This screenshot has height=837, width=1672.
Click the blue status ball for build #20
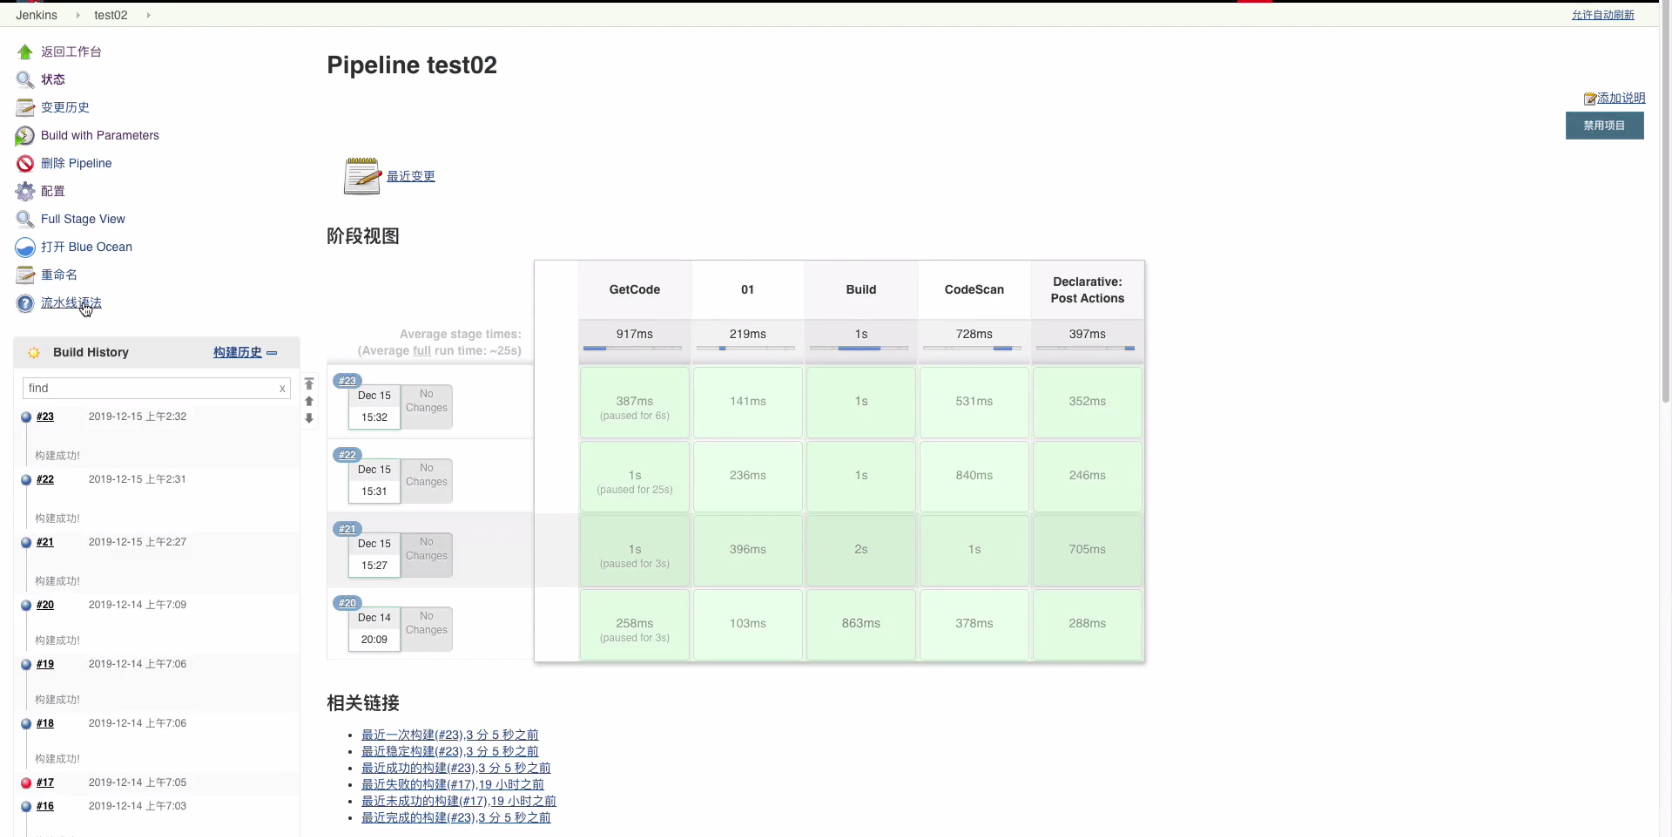click(x=26, y=605)
